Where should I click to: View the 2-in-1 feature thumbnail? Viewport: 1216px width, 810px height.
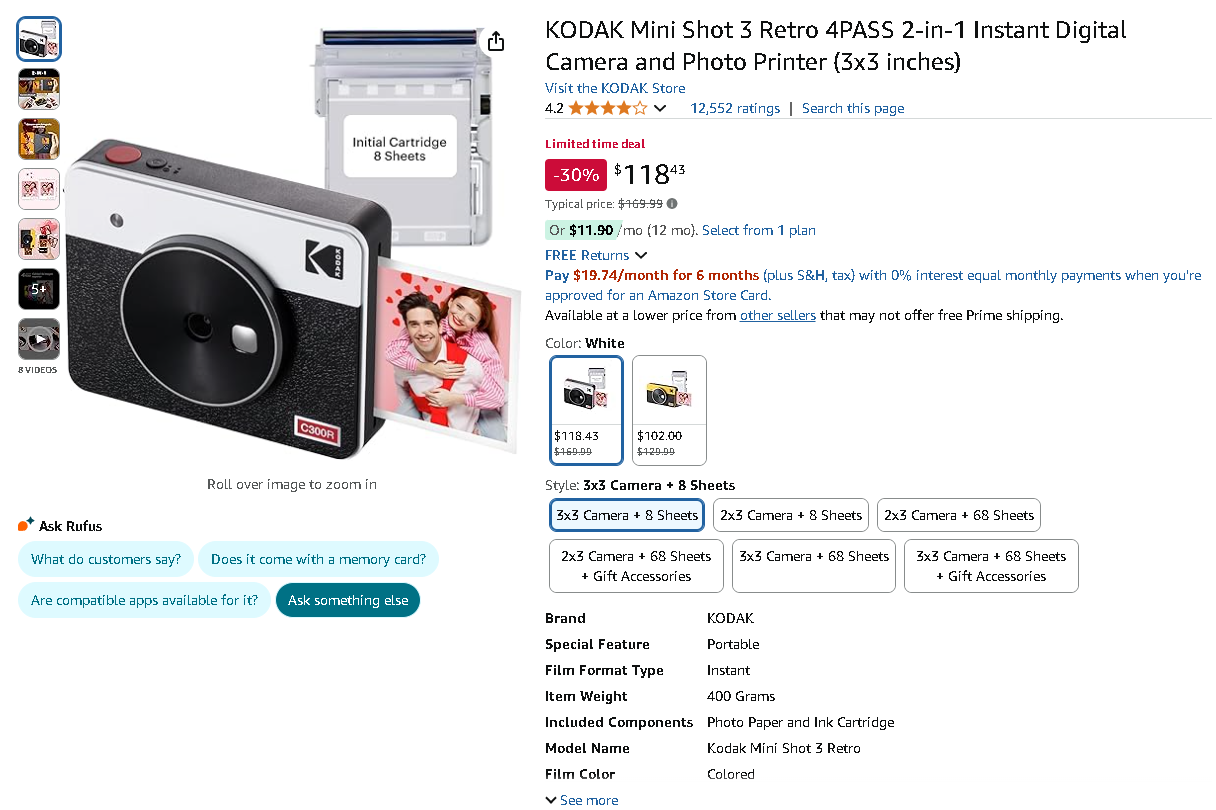tap(39, 89)
